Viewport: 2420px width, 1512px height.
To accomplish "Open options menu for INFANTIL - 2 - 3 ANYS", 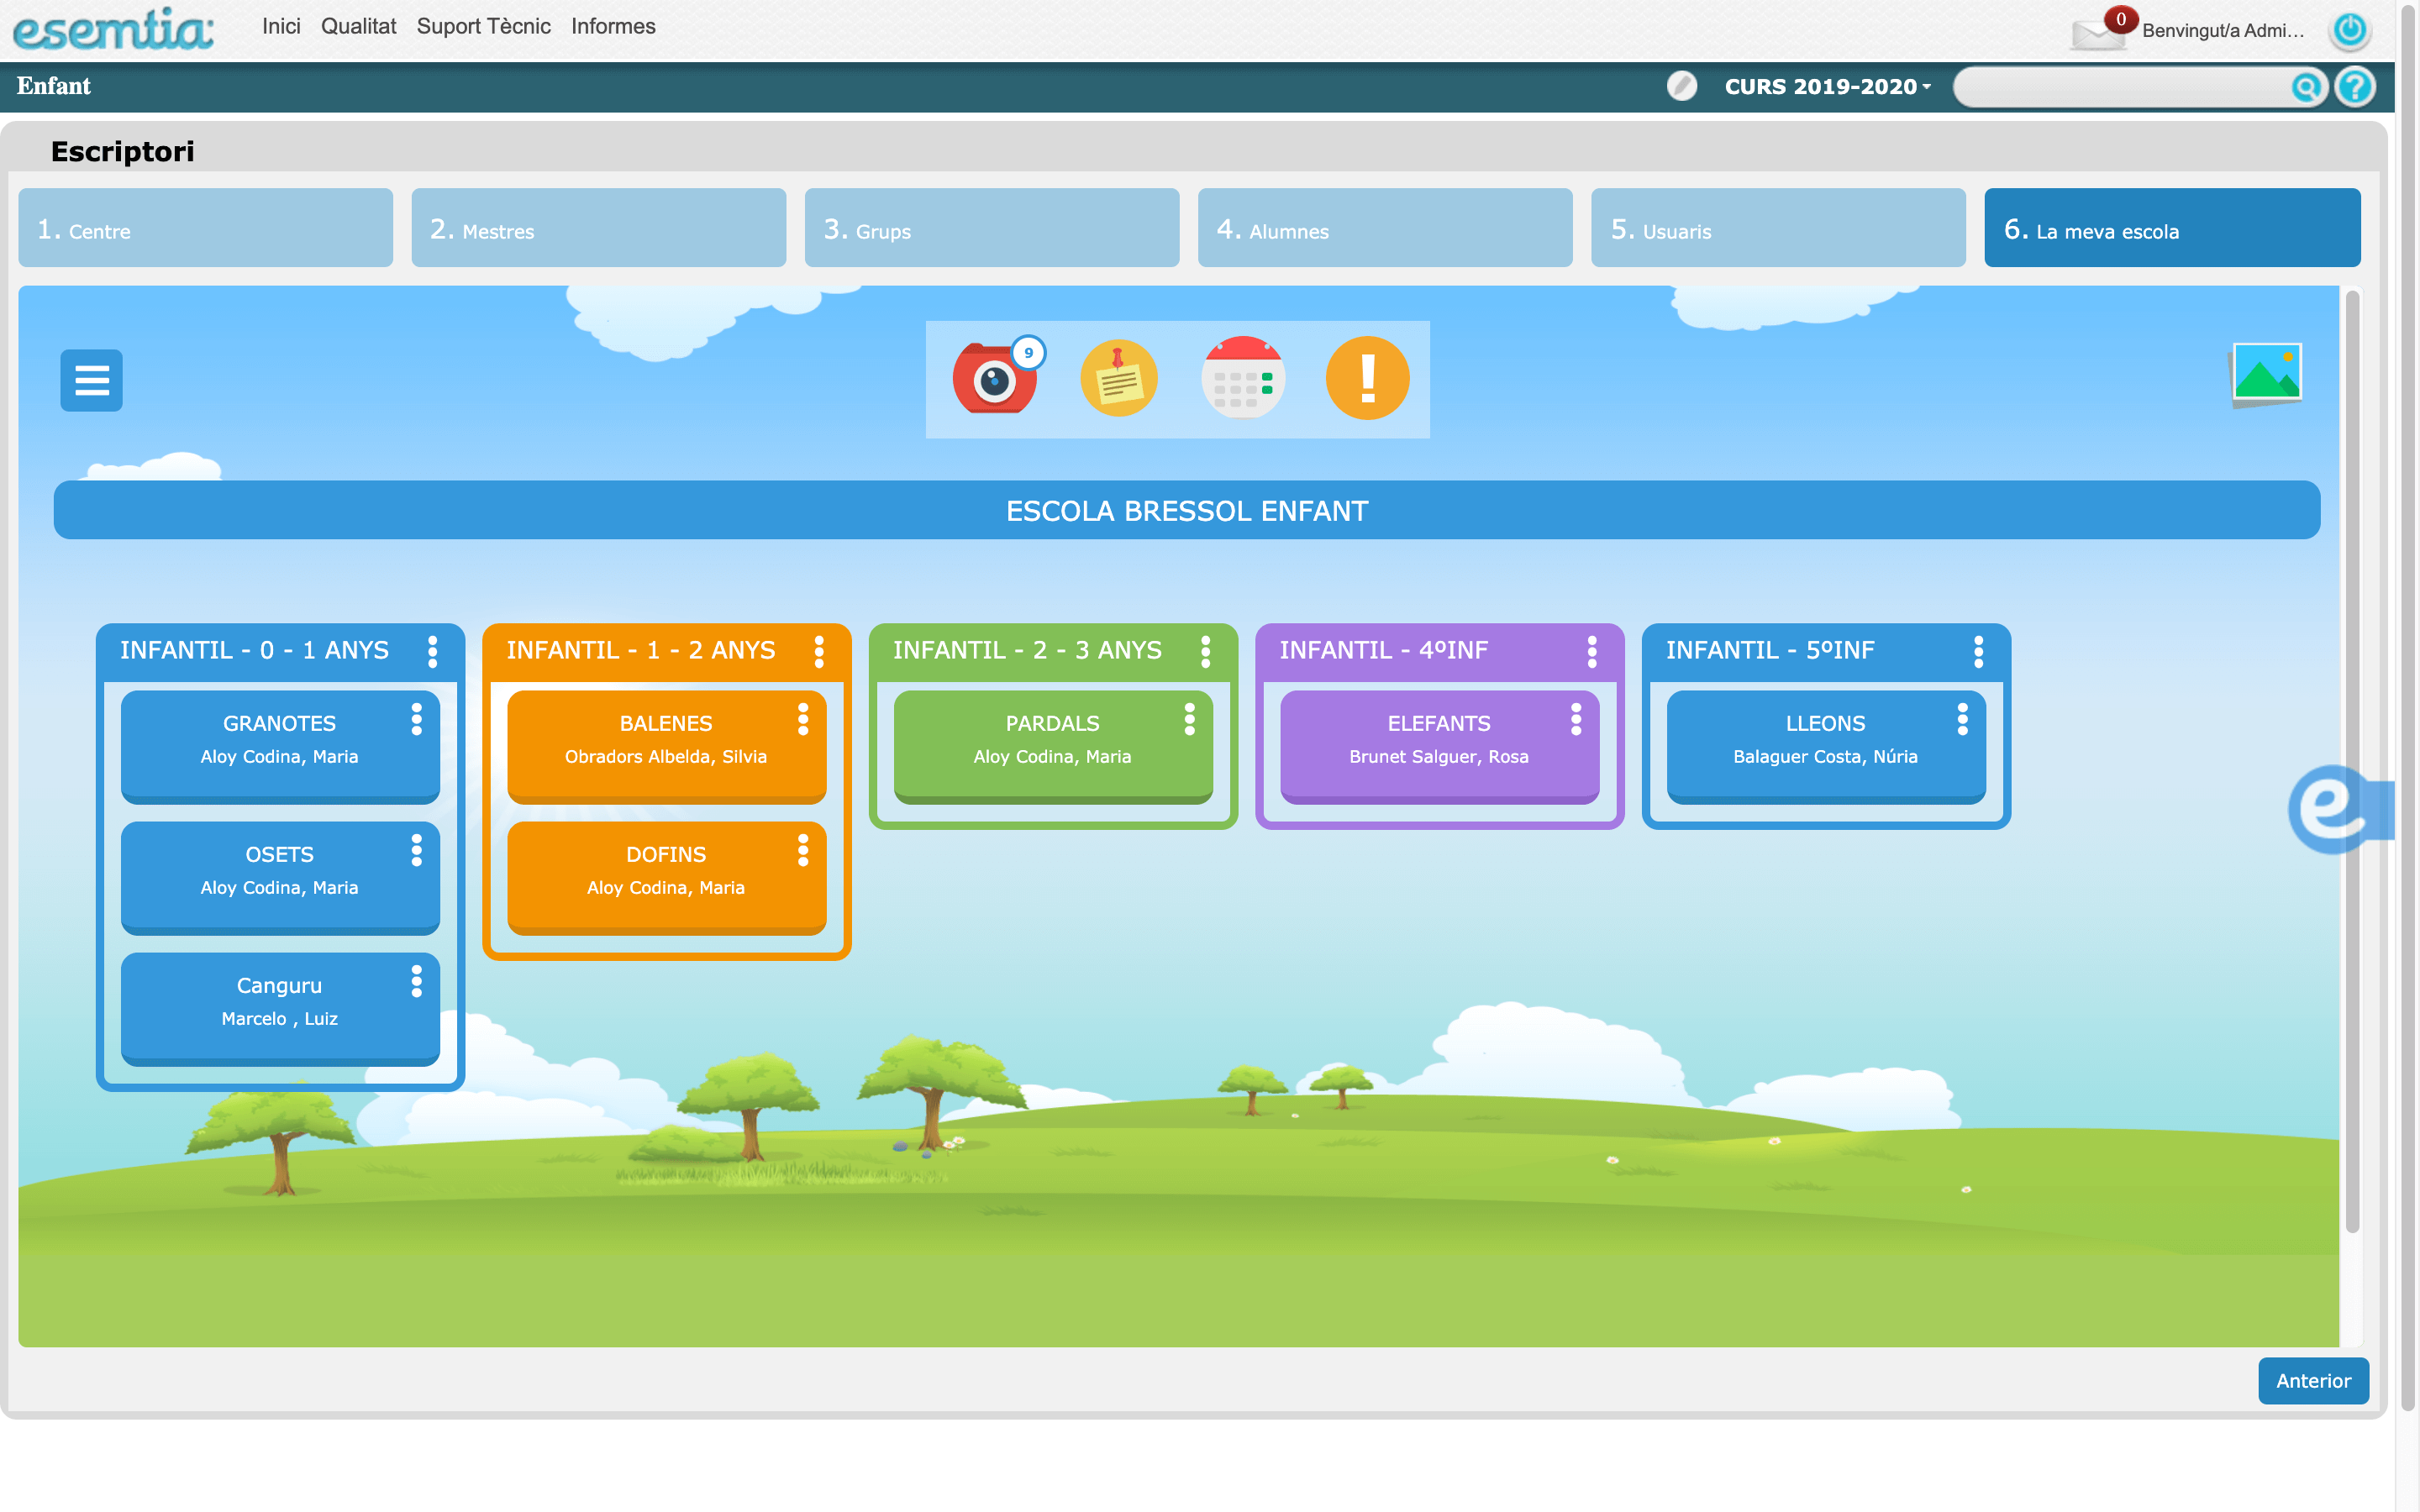I will (x=1206, y=651).
